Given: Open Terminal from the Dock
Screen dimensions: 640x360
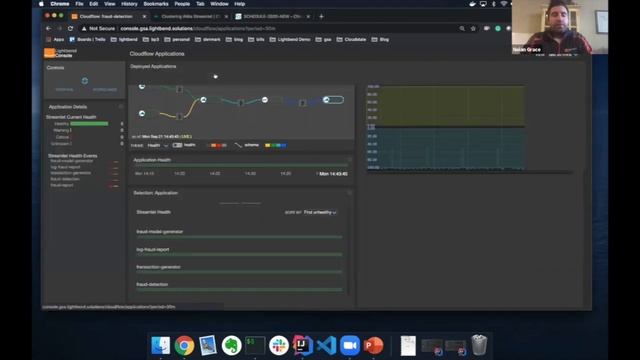Looking at the screenshot, I should 255,345.
